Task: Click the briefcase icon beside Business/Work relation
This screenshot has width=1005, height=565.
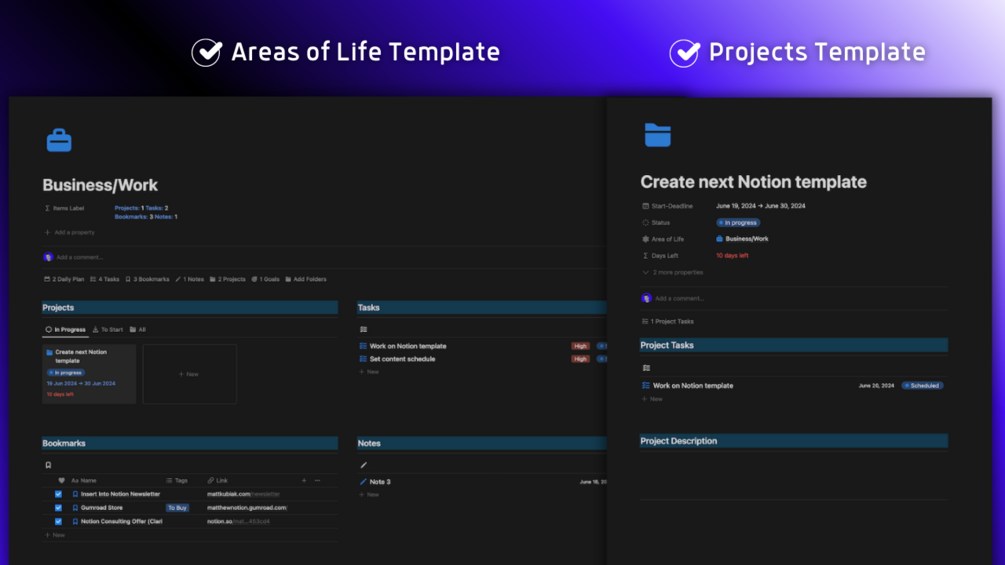Action: pyautogui.click(x=719, y=239)
